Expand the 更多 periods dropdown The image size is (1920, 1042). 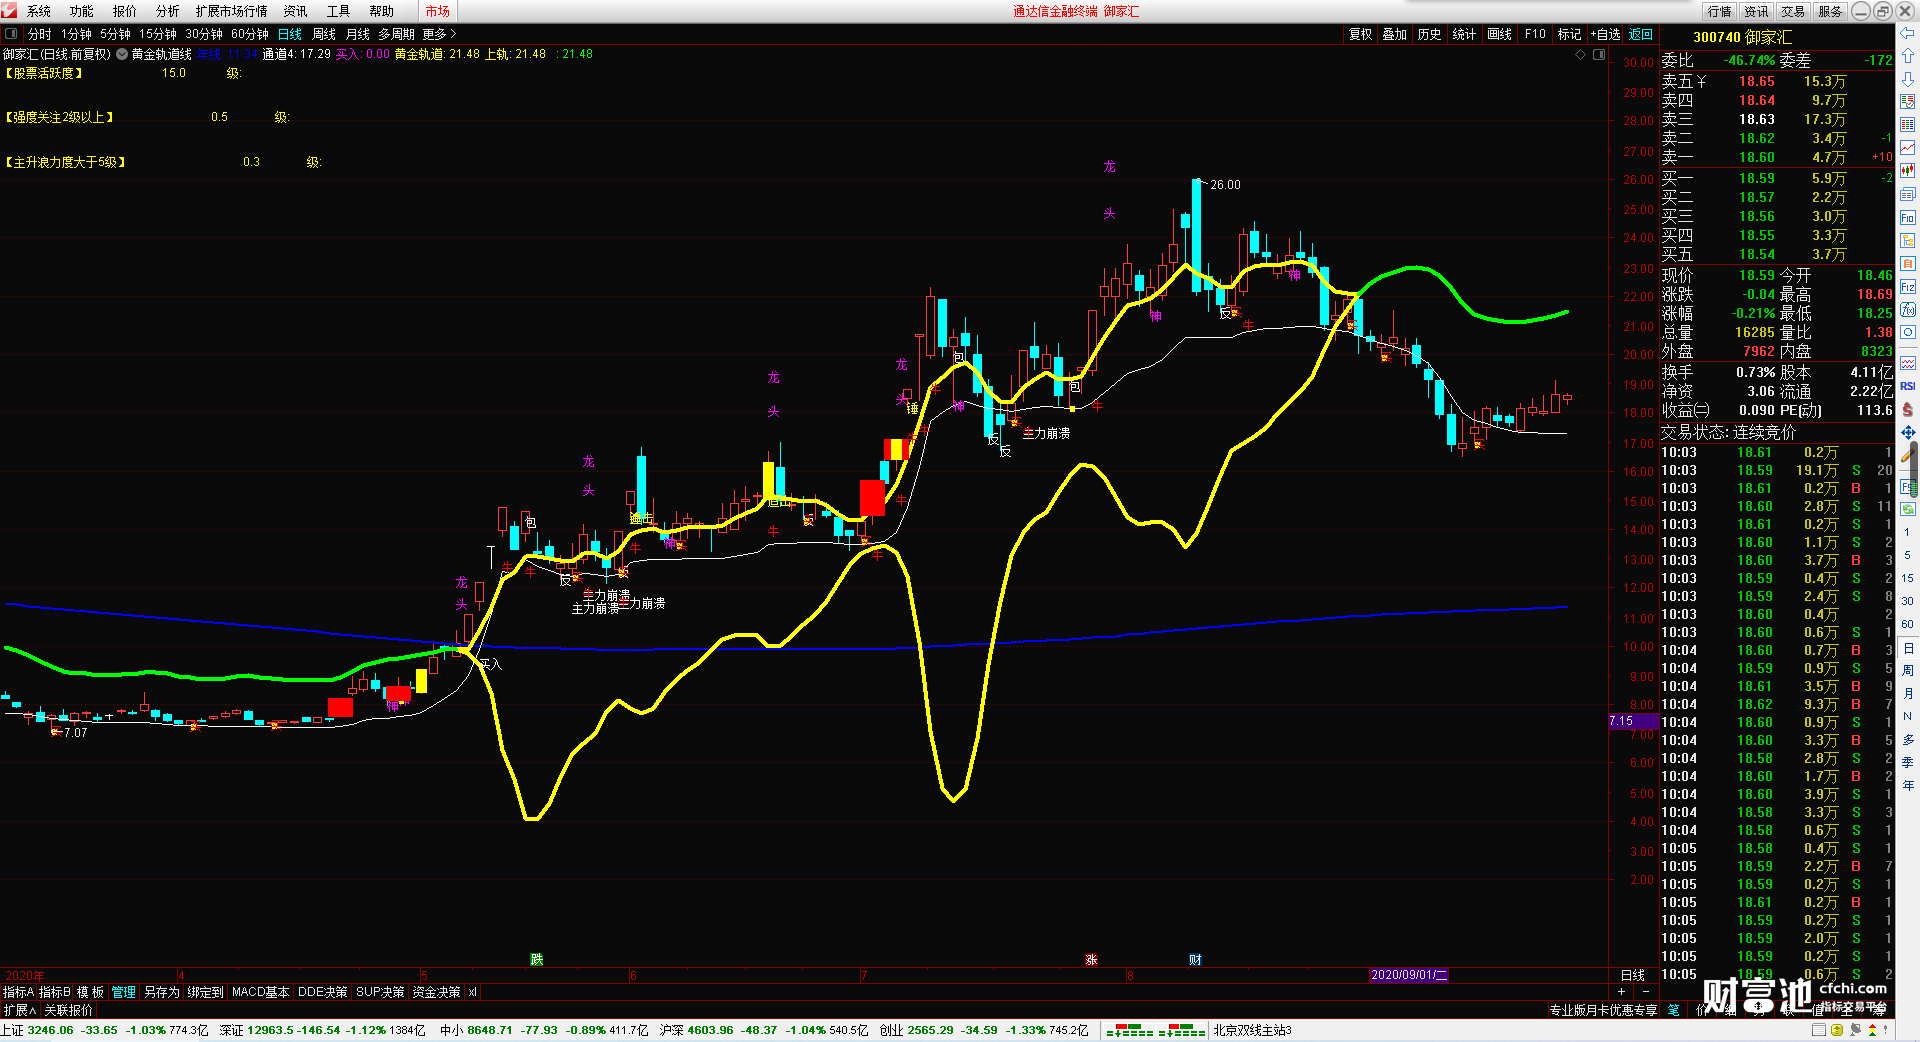[x=439, y=34]
